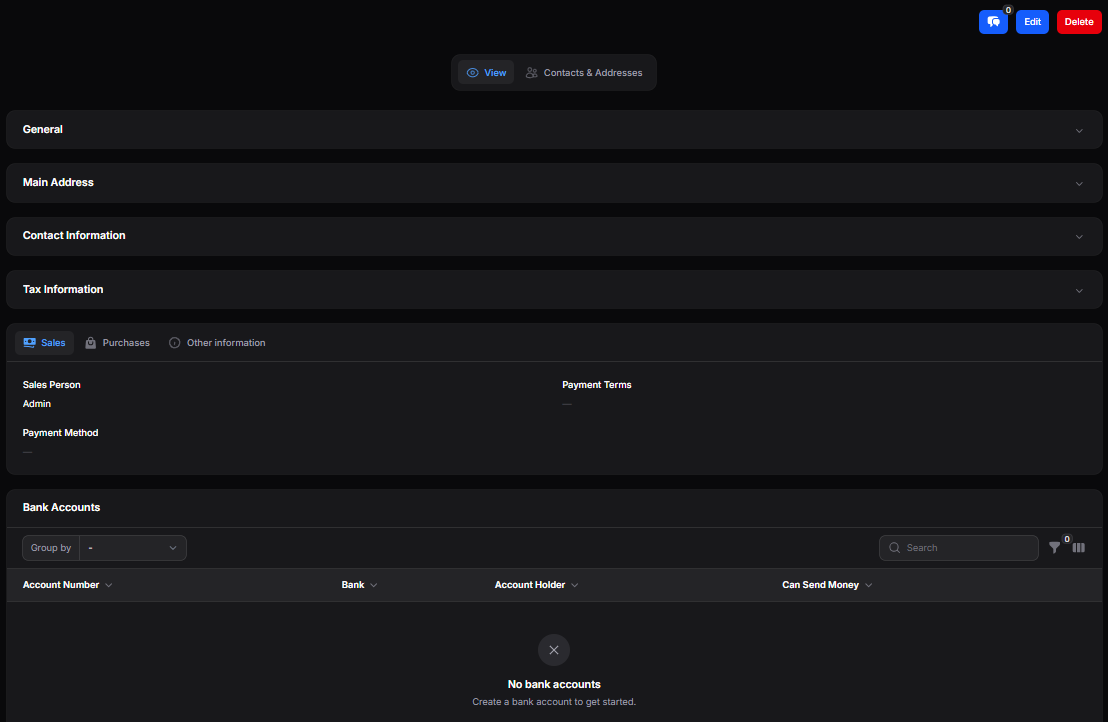Click the Bank Accounts heading
1108x722 pixels.
tap(61, 507)
